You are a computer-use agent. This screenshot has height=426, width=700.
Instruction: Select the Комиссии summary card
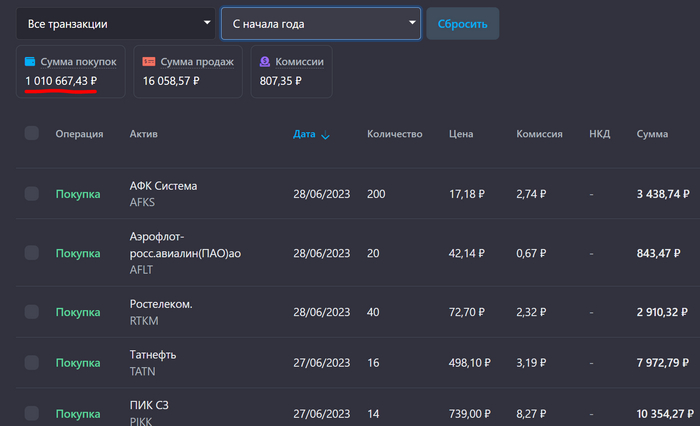coord(291,71)
